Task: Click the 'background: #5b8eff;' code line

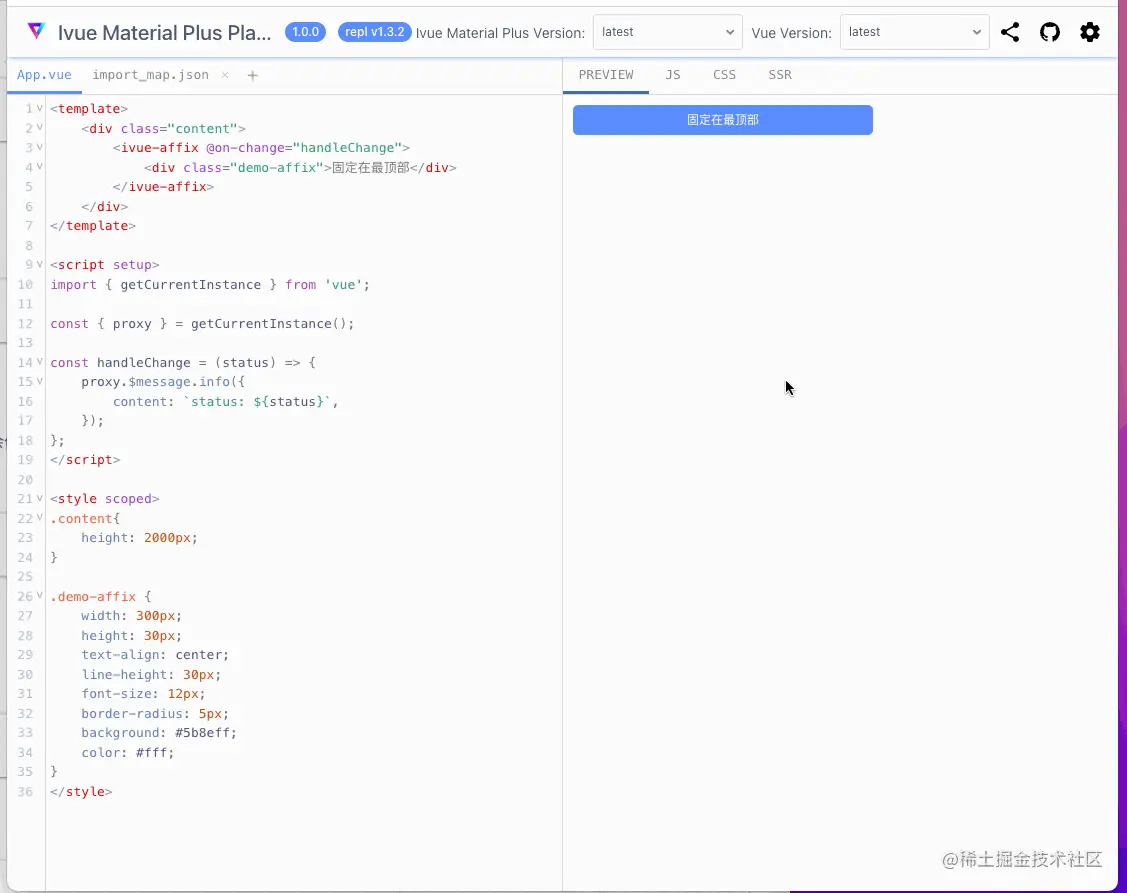Action: tap(159, 733)
